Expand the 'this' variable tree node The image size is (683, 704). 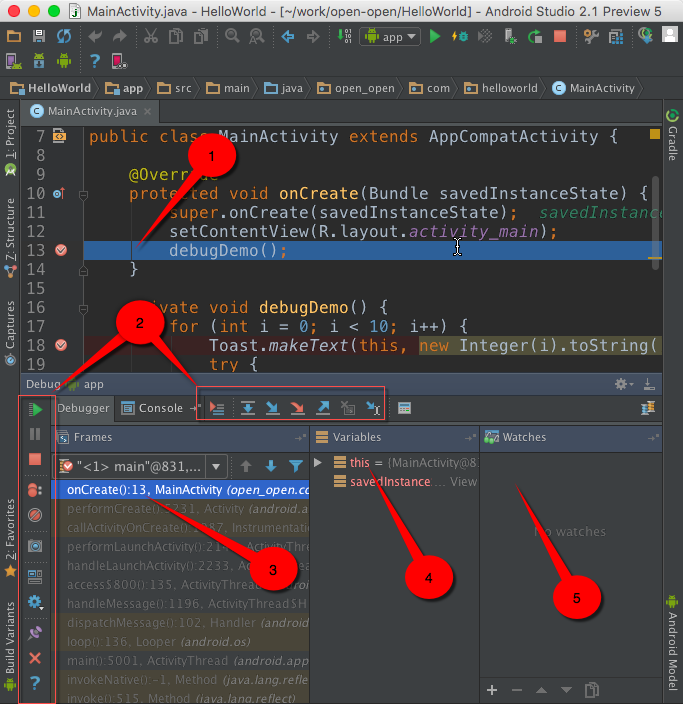click(x=319, y=463)
